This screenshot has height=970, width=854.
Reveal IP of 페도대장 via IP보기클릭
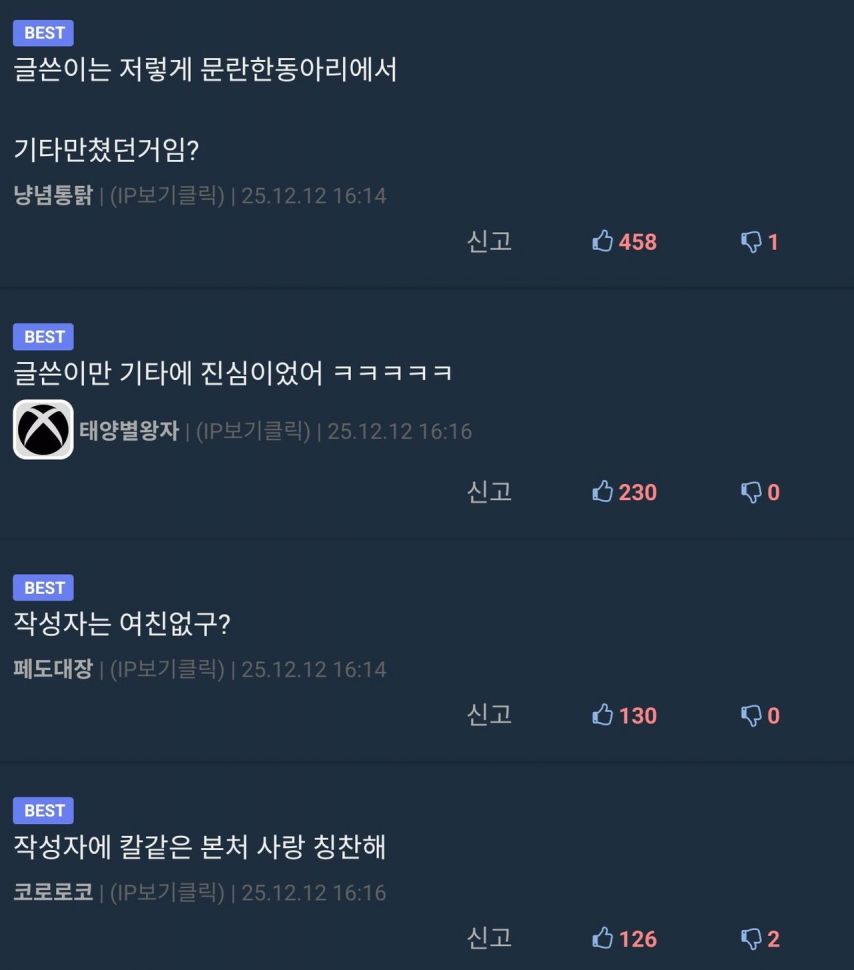pos(167,669)
